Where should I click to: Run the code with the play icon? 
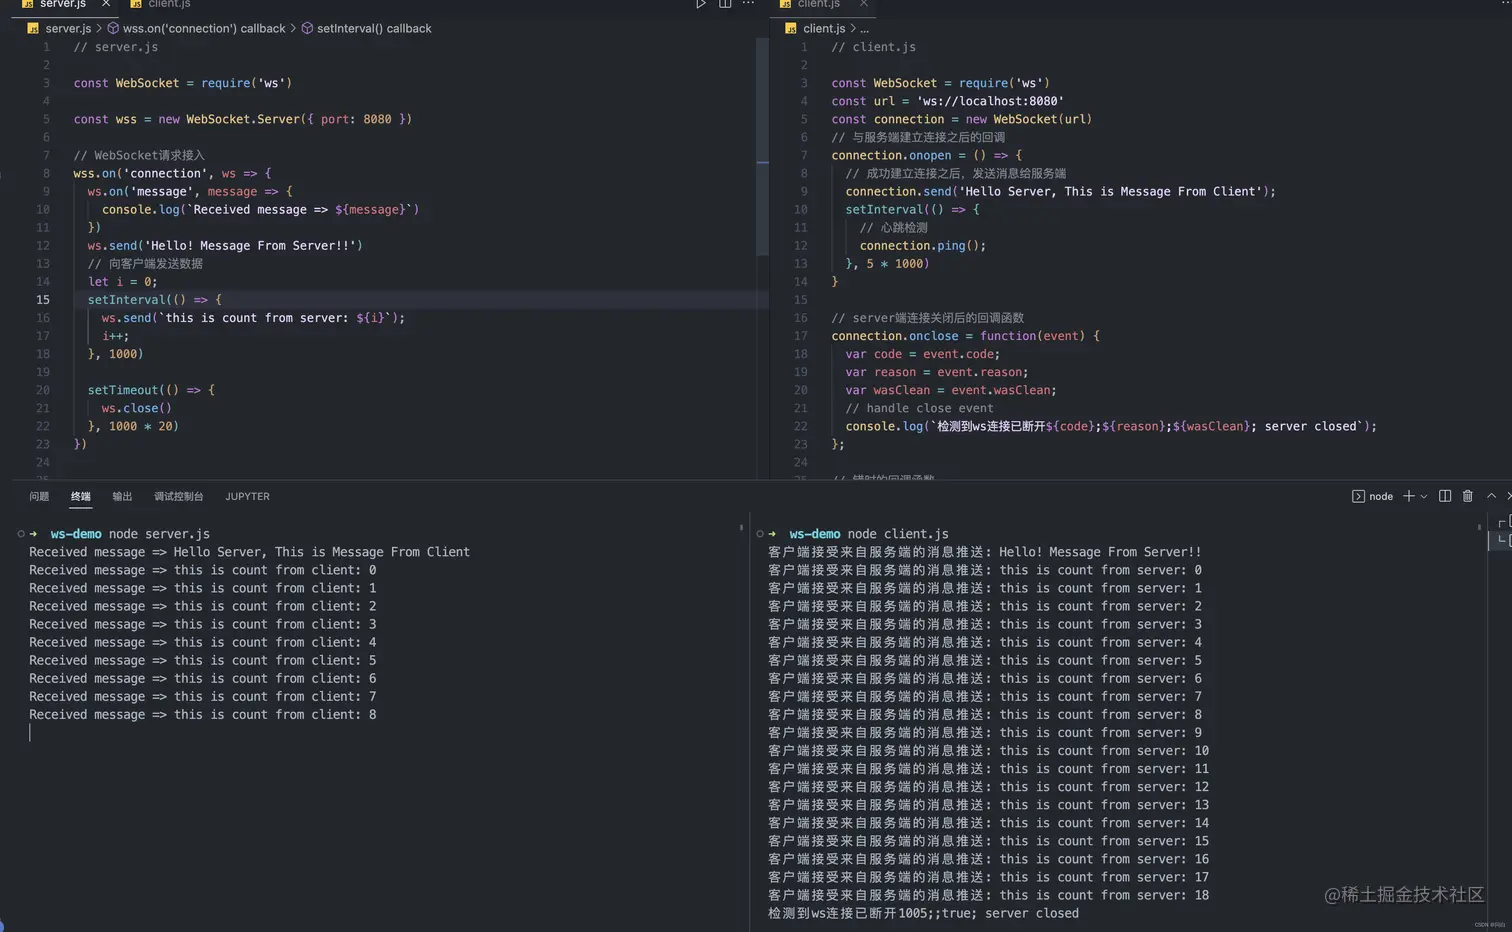[x=700, y=4]
